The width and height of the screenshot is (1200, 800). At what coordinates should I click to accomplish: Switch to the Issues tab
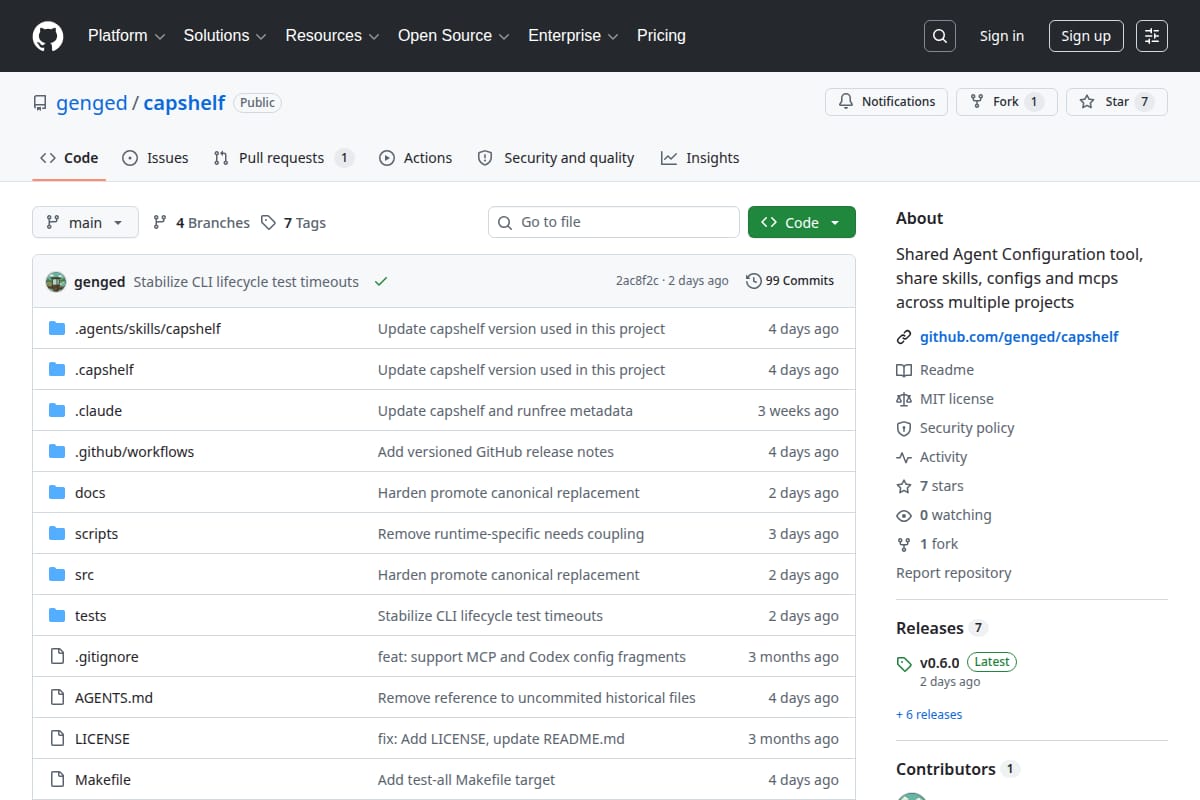point(155,158)
